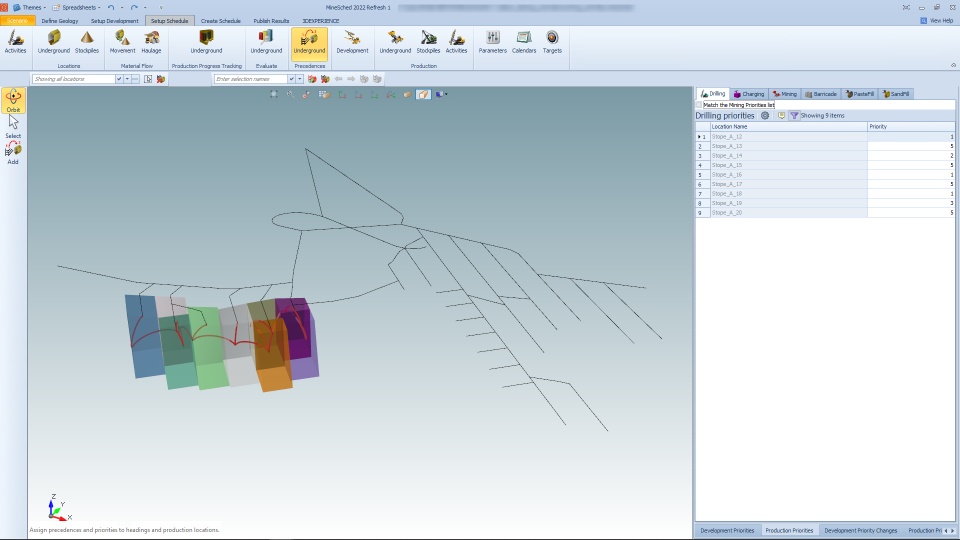Open Underground Production Progress Tracking

(x=206, y=42)
